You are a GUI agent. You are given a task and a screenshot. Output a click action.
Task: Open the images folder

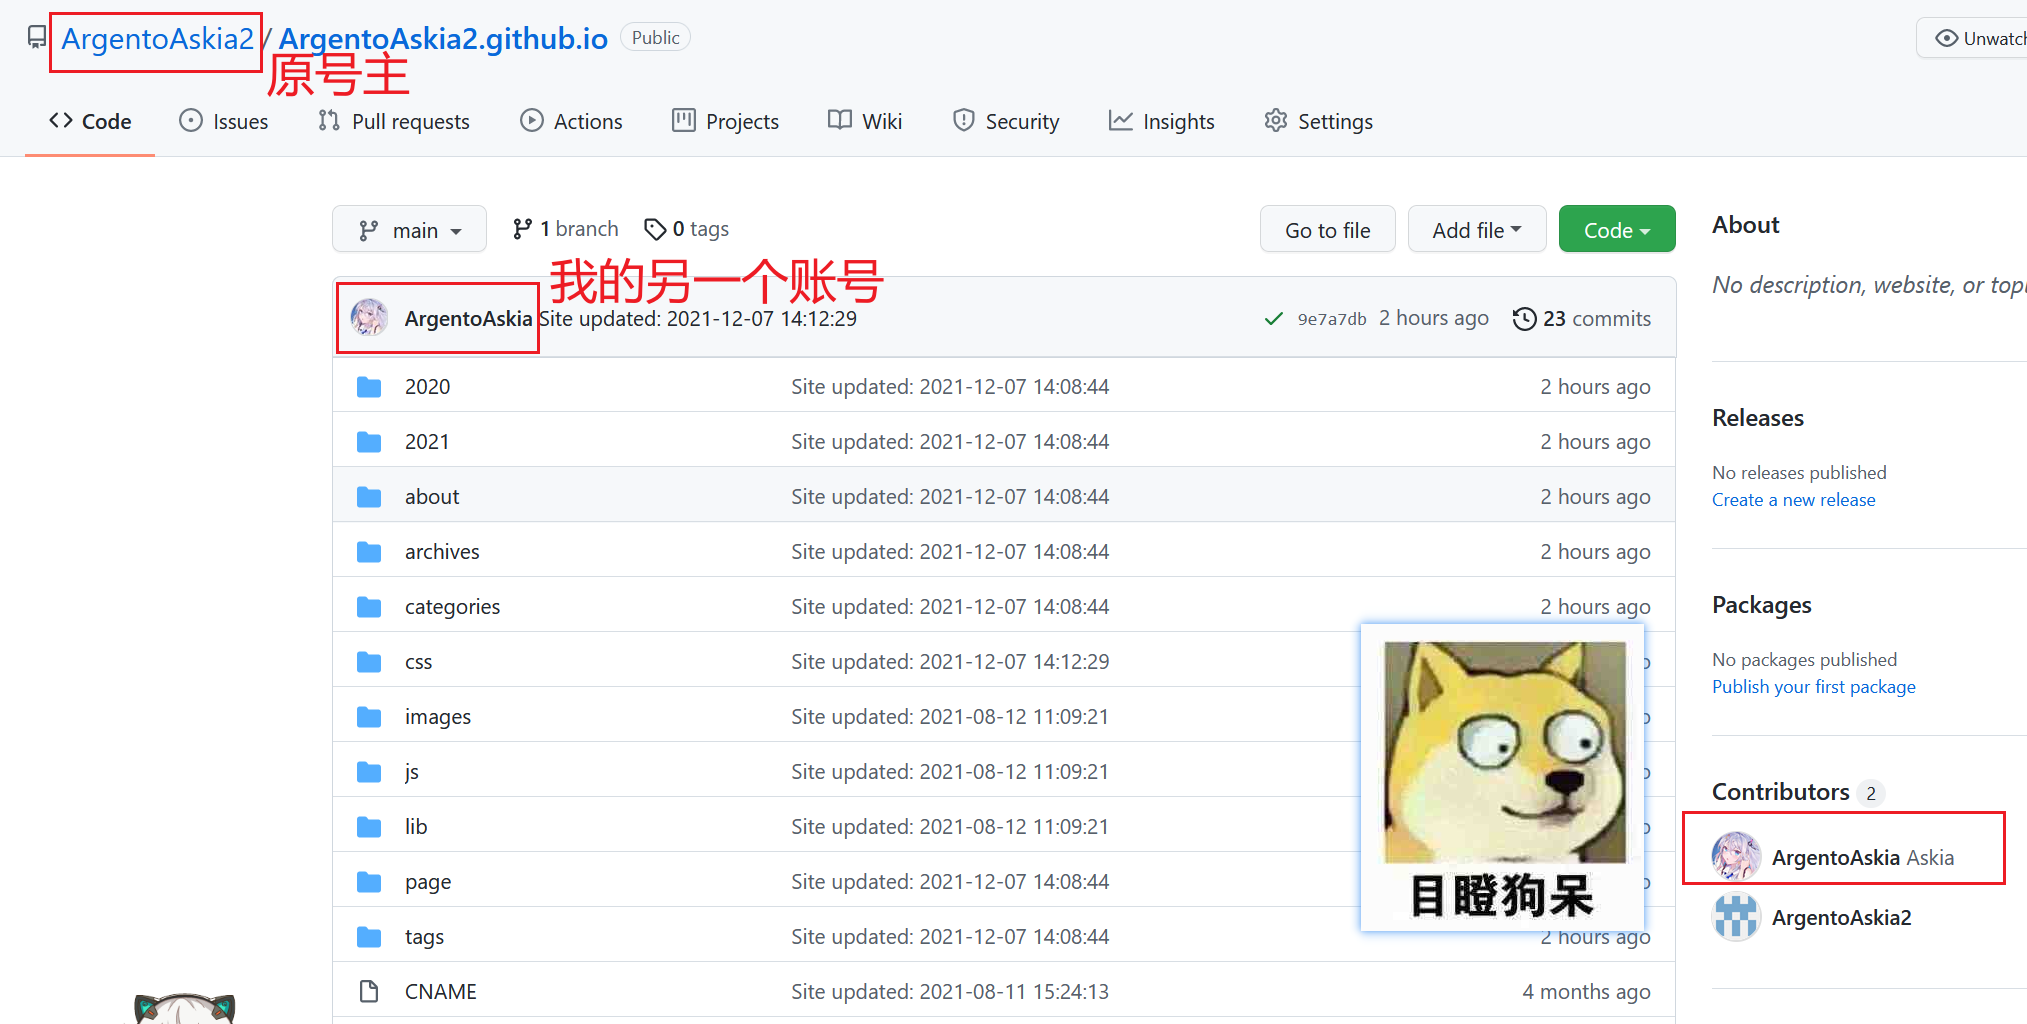(x=438, y=717)
